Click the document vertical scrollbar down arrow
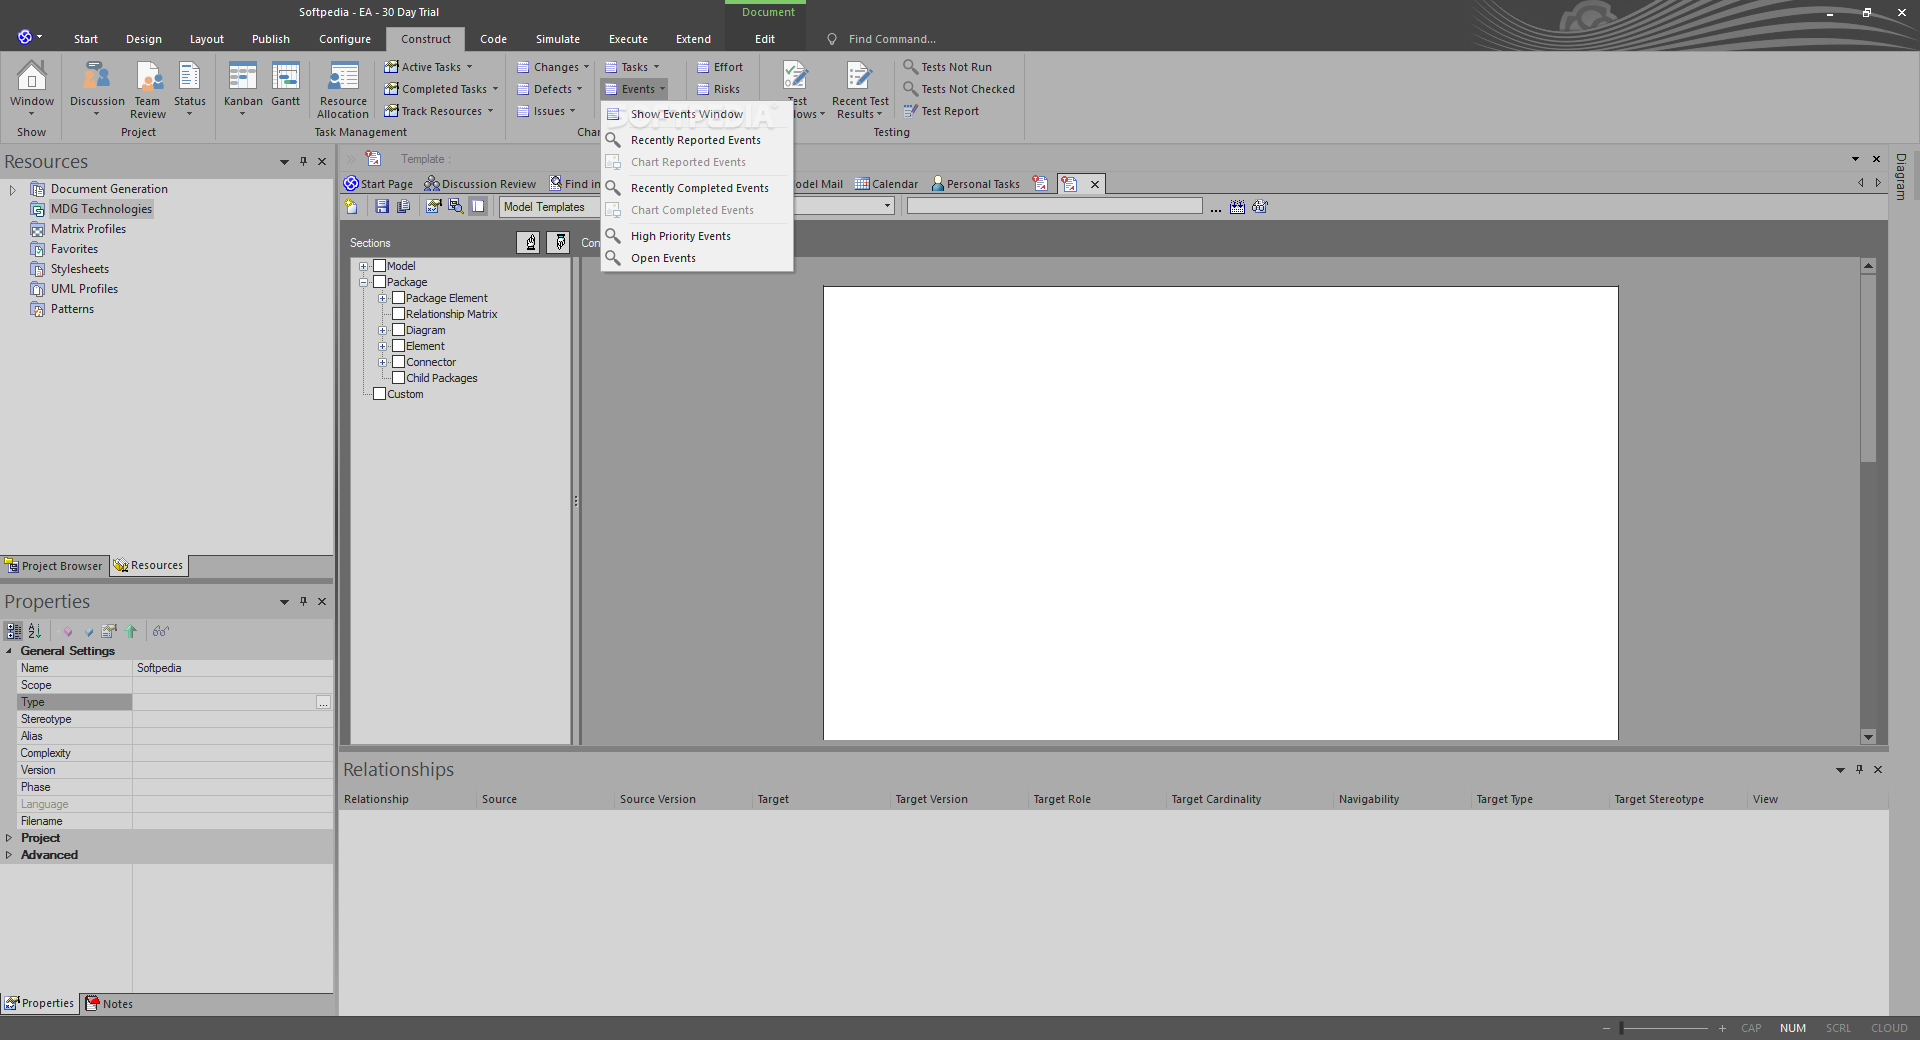This screenshot has height=1040, width=1920. (x=1868, y=737)
